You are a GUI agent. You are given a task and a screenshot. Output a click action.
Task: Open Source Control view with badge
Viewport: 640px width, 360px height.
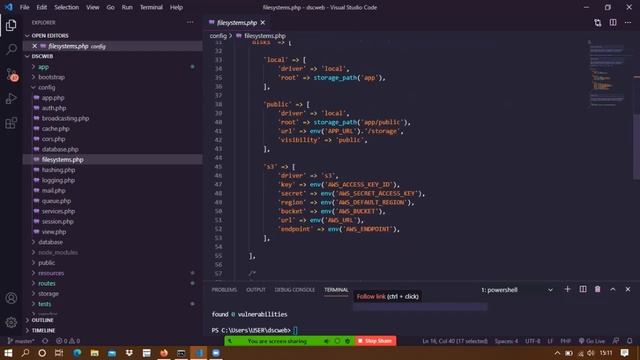[x=11, y=74]
